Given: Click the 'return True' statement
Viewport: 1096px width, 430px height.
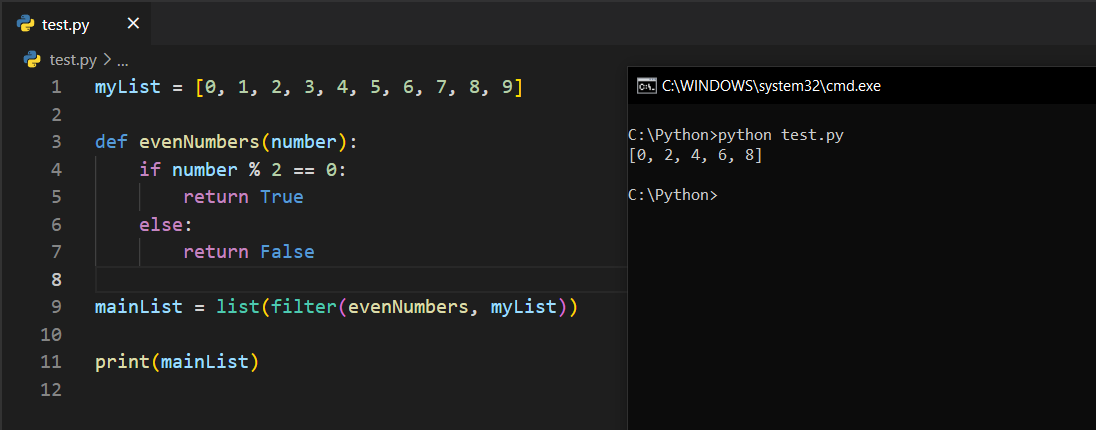Looking at the screenshot, I should coord(243,197).
